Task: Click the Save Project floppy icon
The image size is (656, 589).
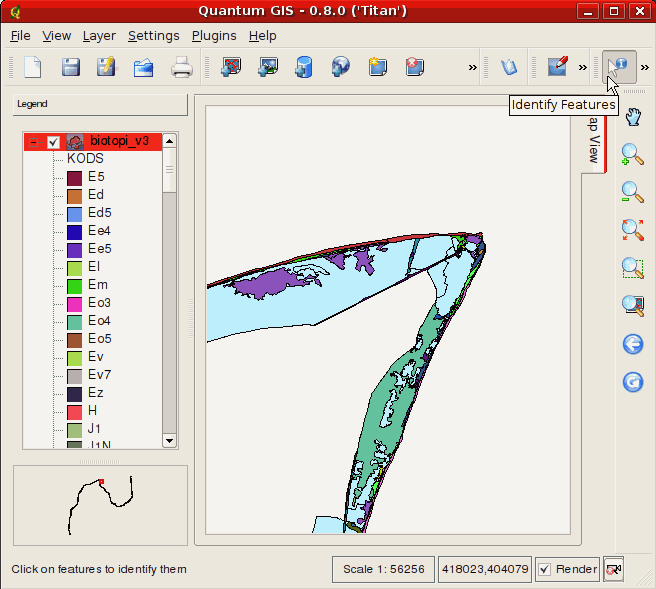Action: click(71, 67)
